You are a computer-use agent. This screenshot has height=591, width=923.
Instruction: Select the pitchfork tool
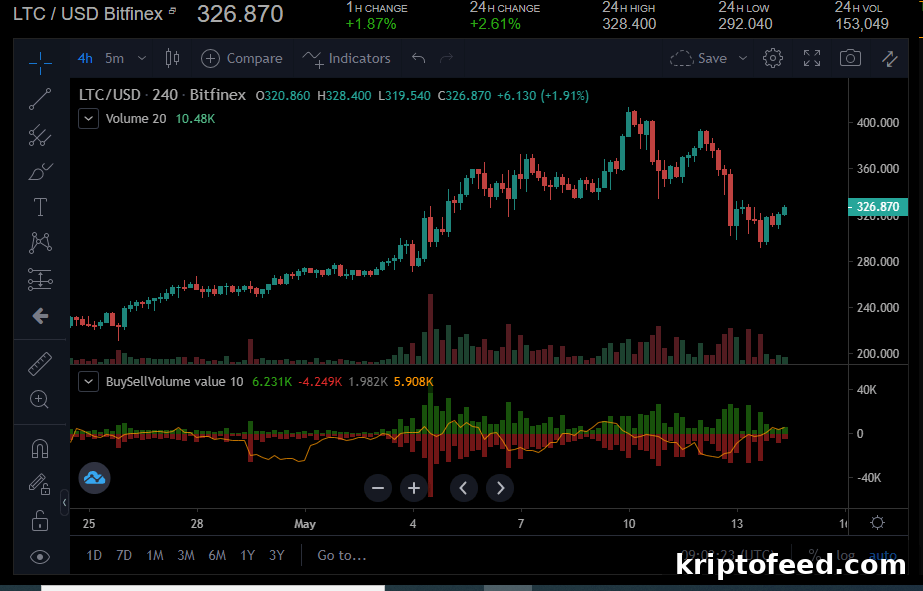pyautogui.click(x=40, y=135)
